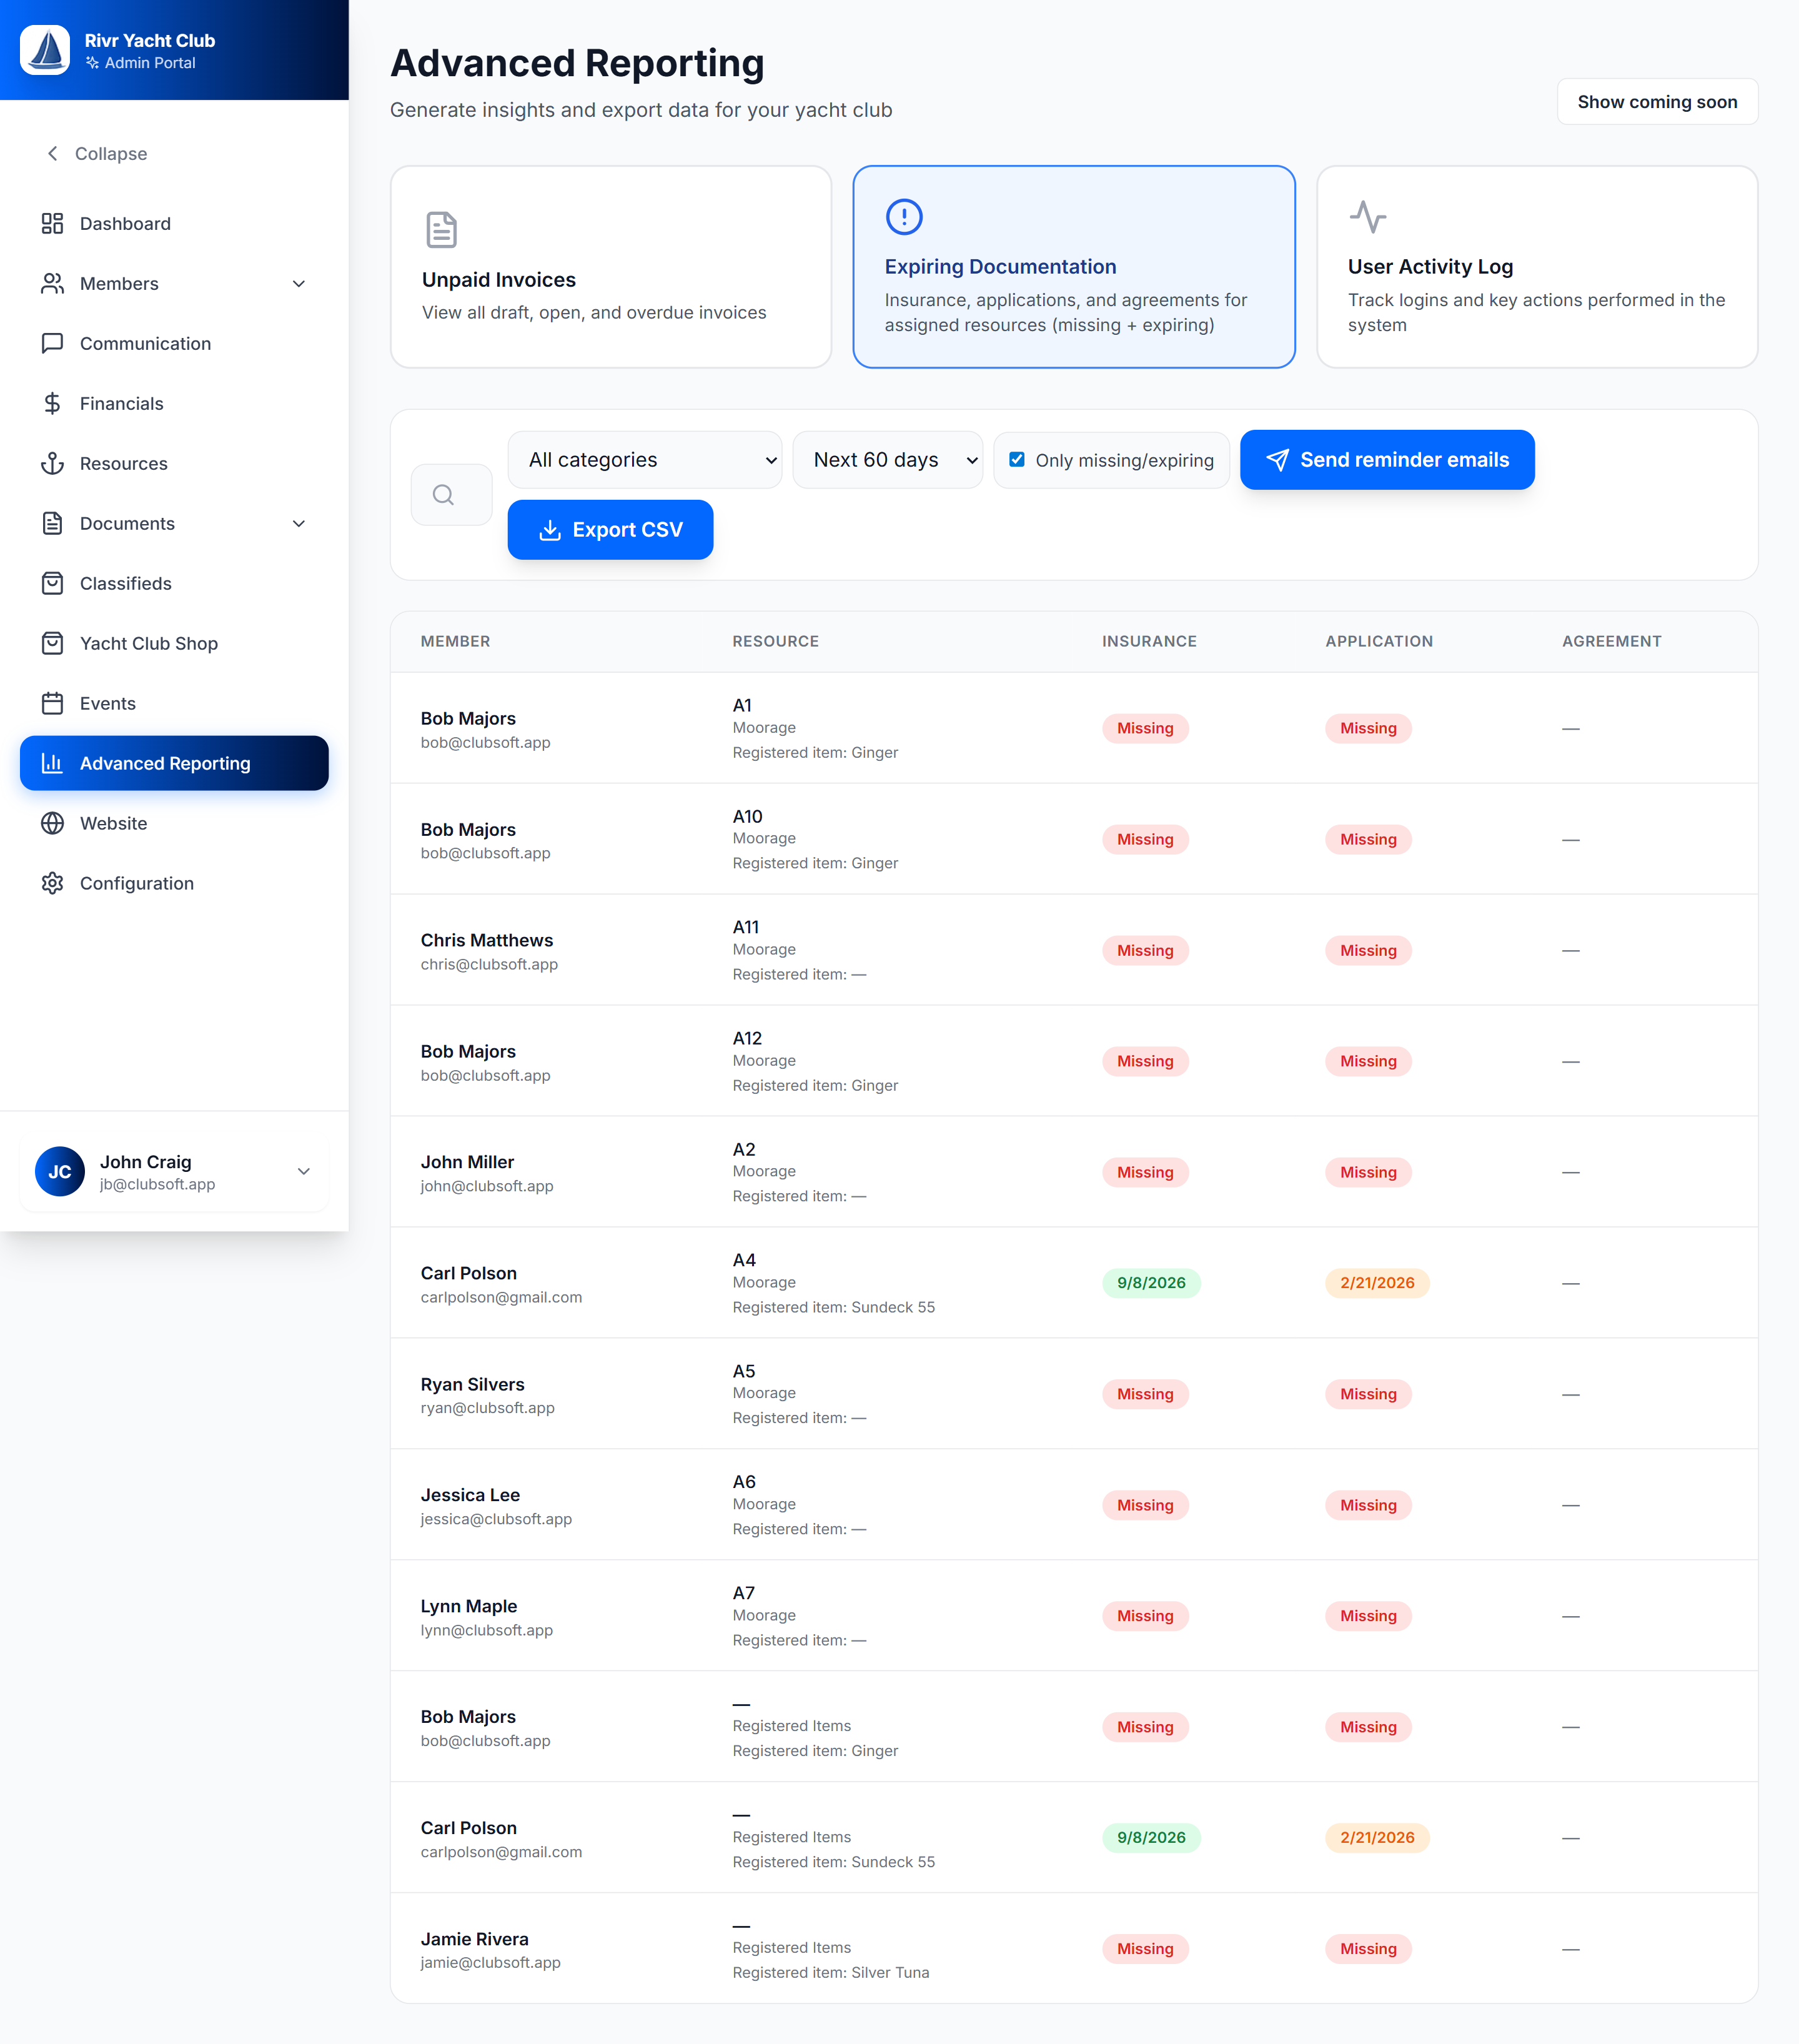The height and width of the screenshot is (2044, 1799).
Task: Expand the Members sidebar section
Action: click(x=299, y=283)
